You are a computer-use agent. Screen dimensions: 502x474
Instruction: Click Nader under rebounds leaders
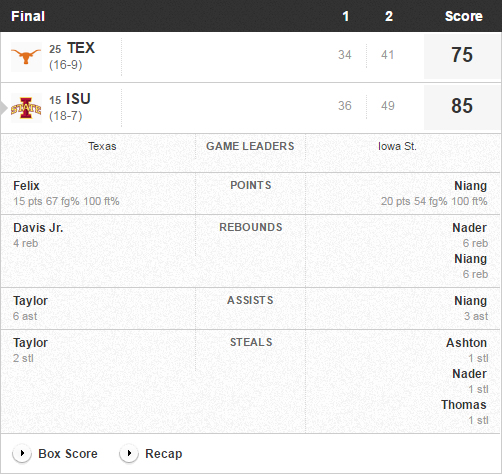(469, 228)
